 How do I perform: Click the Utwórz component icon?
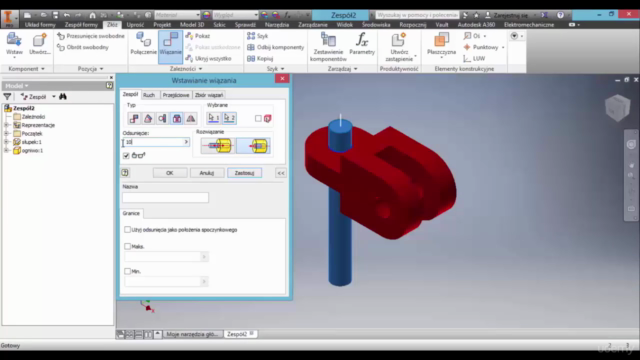(40, 44)
